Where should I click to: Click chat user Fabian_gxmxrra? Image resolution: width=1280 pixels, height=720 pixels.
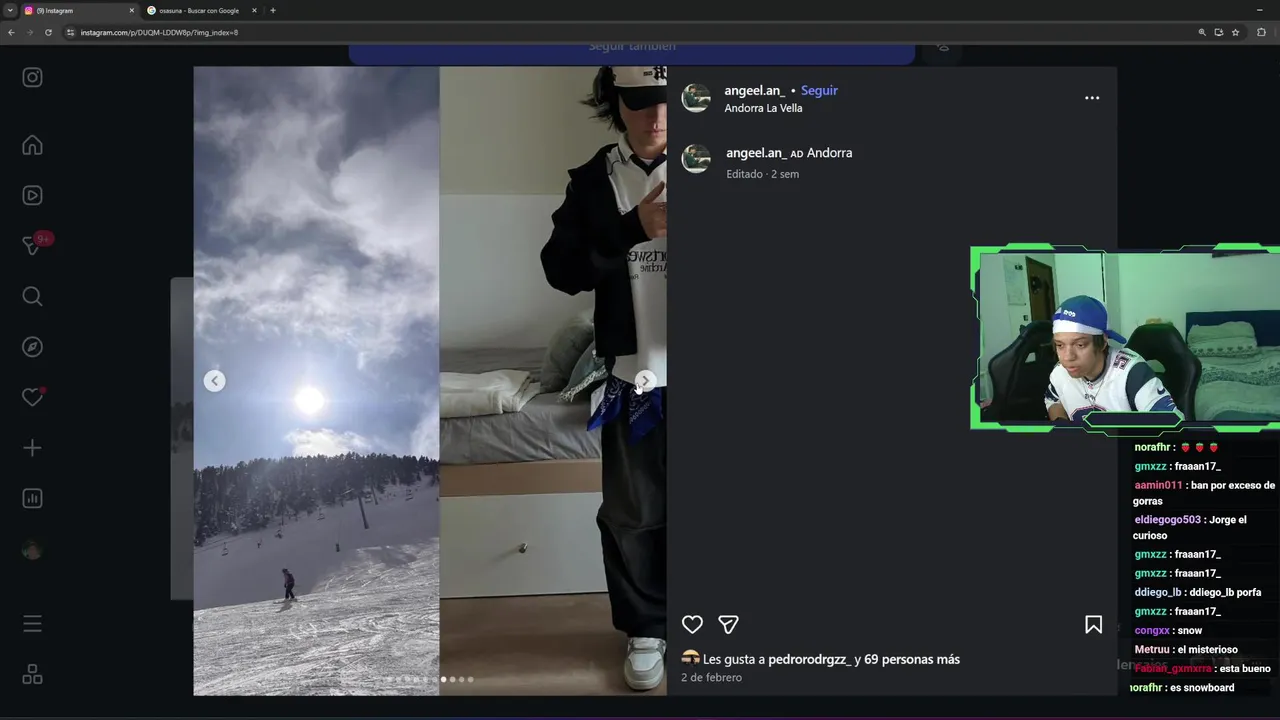pos(1173,669)
